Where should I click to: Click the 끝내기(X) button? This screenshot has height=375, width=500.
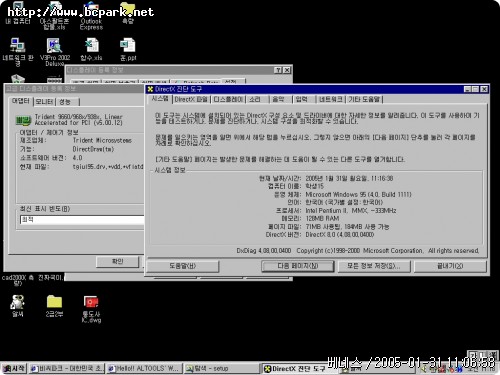pos(450,266)
